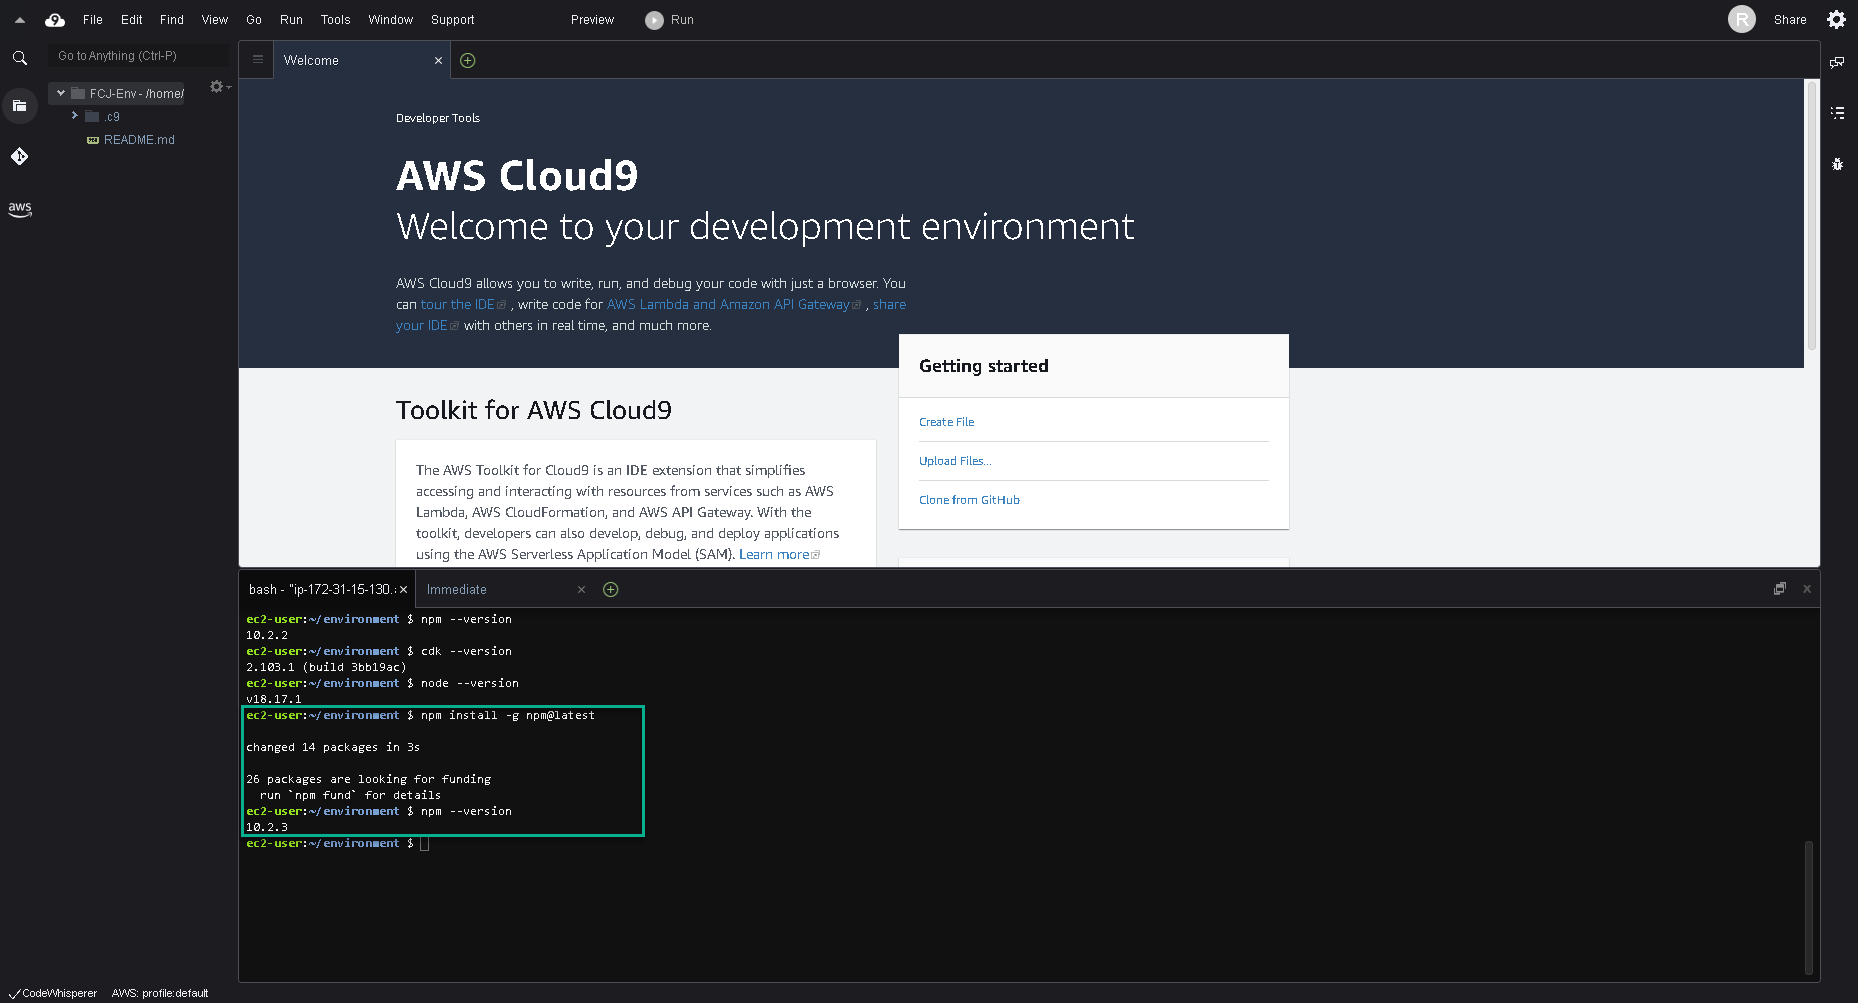The width and height of the screenshot is (1858, 1003).
Task: Click the Clone from GitHub link
Action: tap(969, 500)
